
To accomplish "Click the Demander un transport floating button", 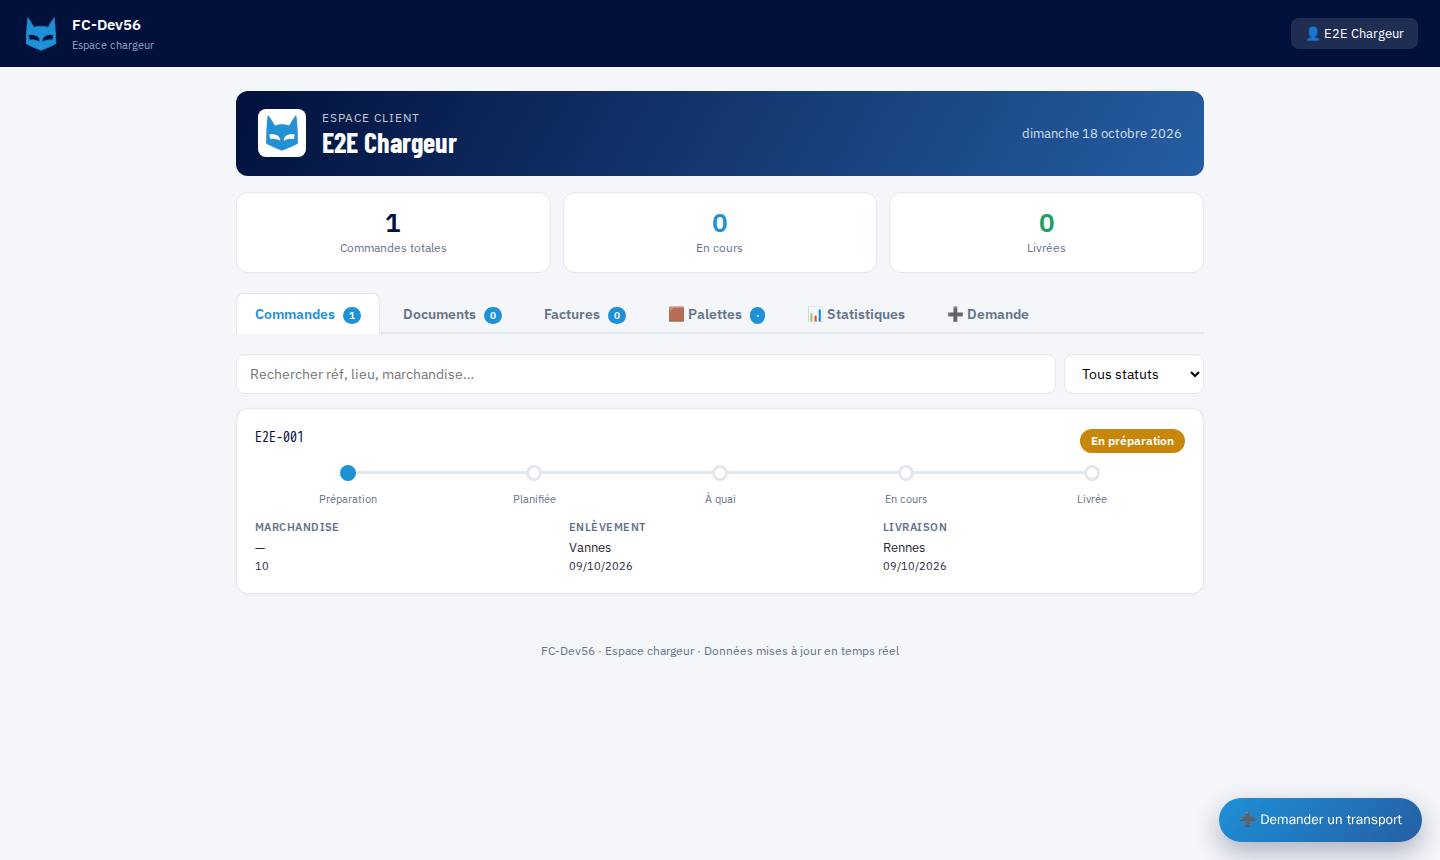I will [1320, 819].
